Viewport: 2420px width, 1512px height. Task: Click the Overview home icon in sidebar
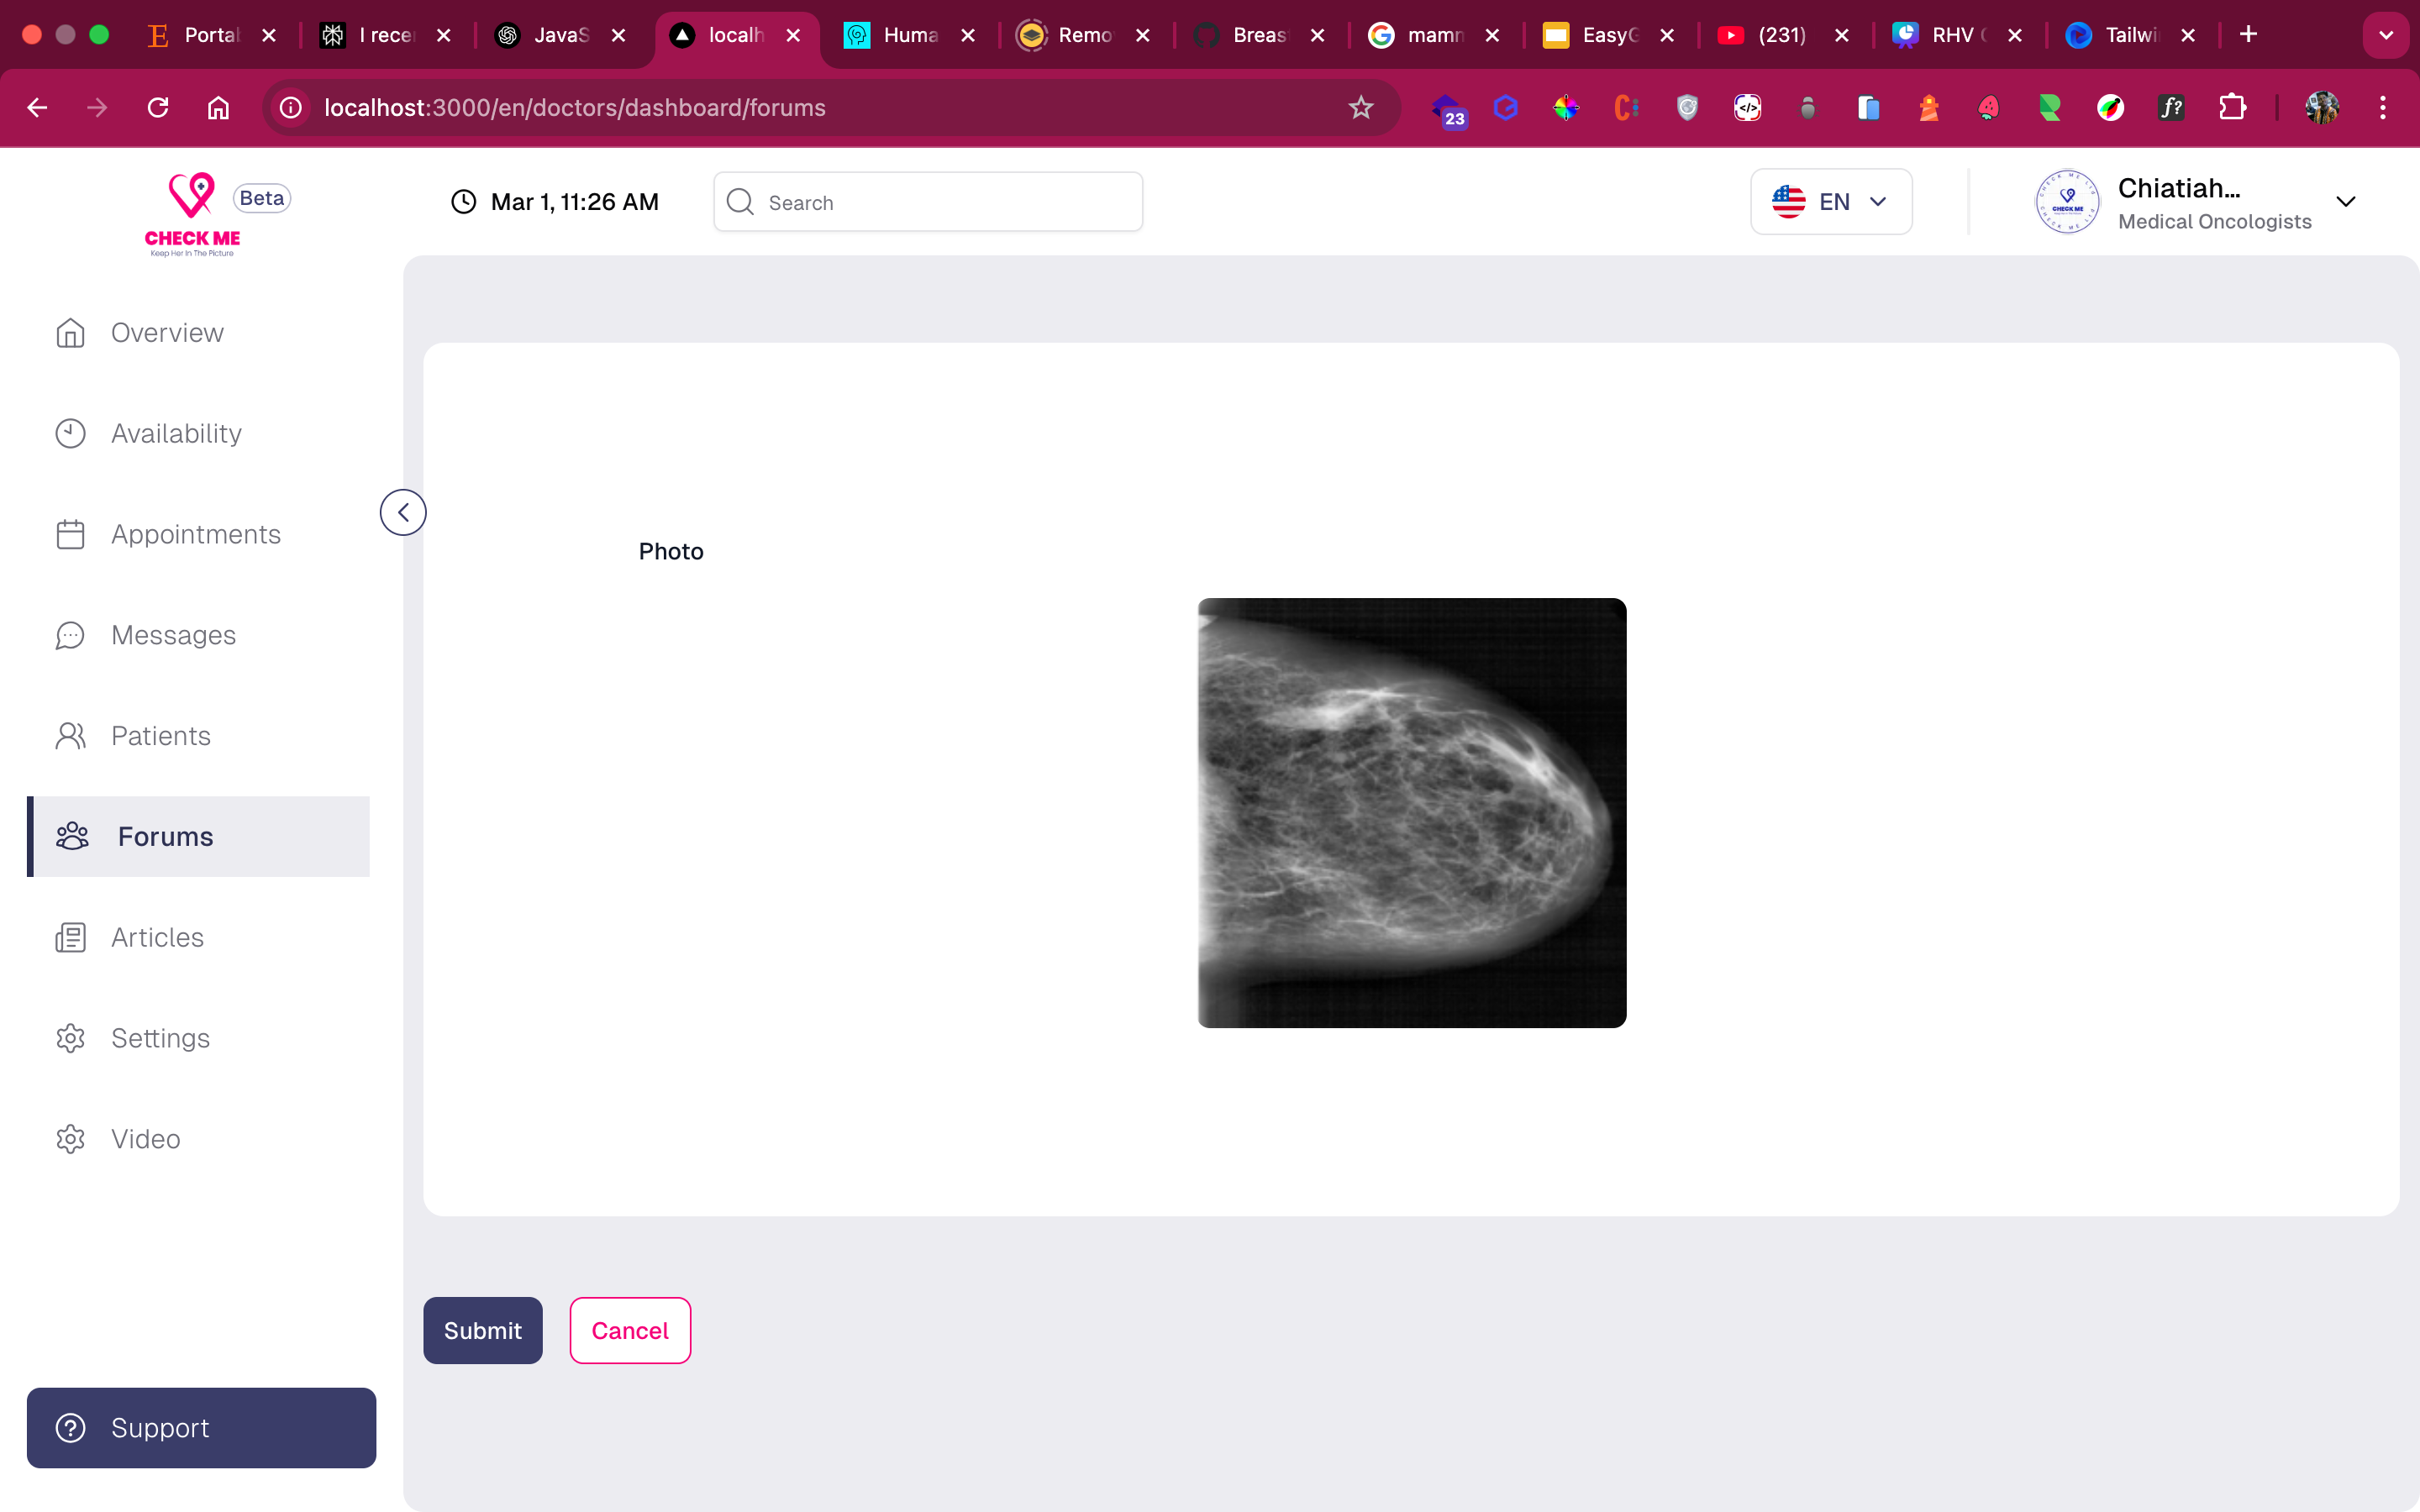(x=70, y=333)
